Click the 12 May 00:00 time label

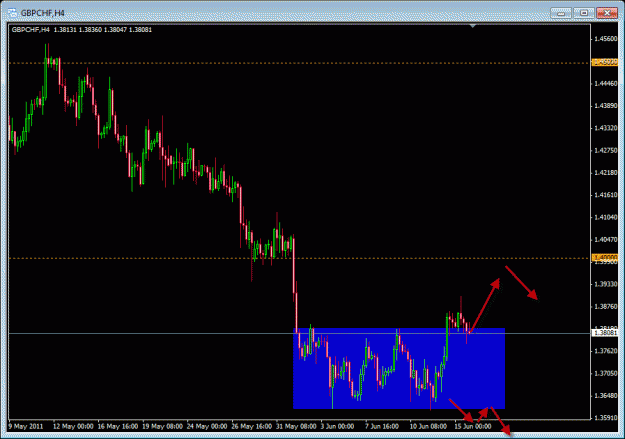[x=73, y=426]
